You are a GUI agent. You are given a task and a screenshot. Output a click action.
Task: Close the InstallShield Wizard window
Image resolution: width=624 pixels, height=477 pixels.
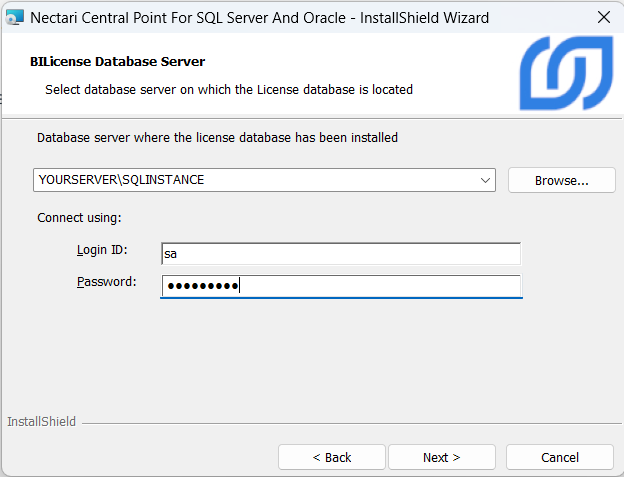tap(603, 17)
